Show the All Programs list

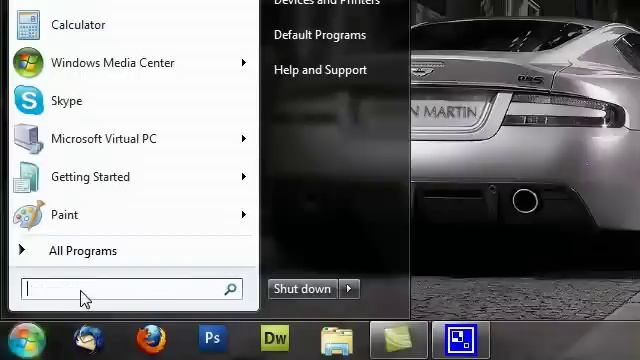click(83, 251)
